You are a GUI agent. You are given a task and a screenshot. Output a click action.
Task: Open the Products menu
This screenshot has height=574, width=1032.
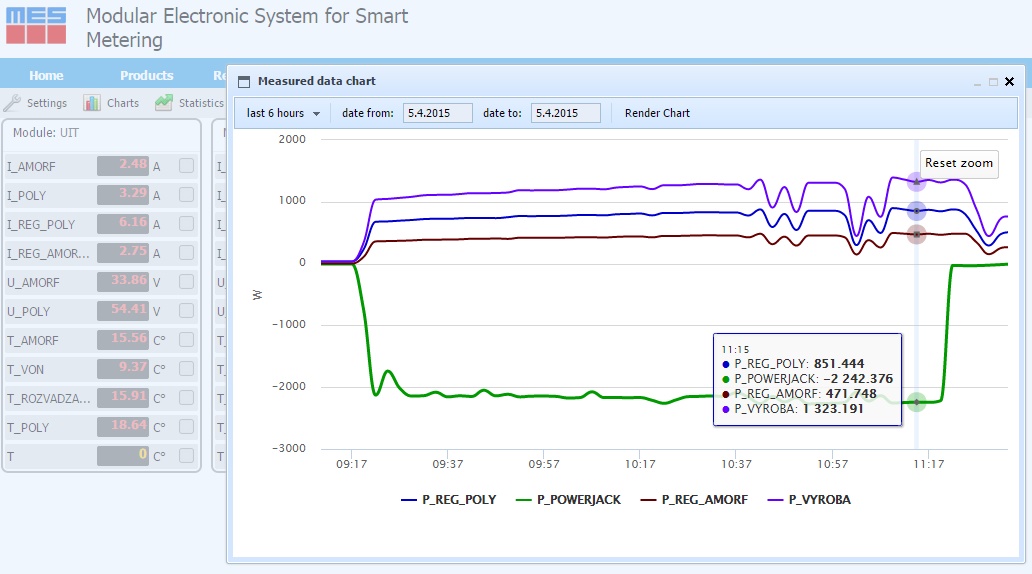[x=147, y=76]
